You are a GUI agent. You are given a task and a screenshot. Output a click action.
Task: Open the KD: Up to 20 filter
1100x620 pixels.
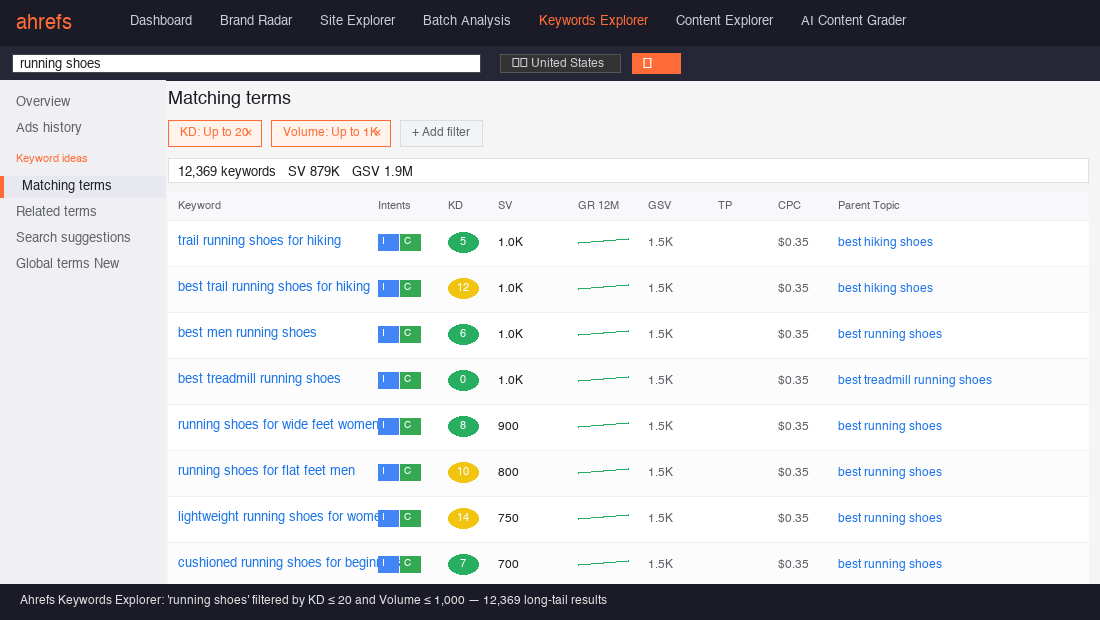point(215,133)
